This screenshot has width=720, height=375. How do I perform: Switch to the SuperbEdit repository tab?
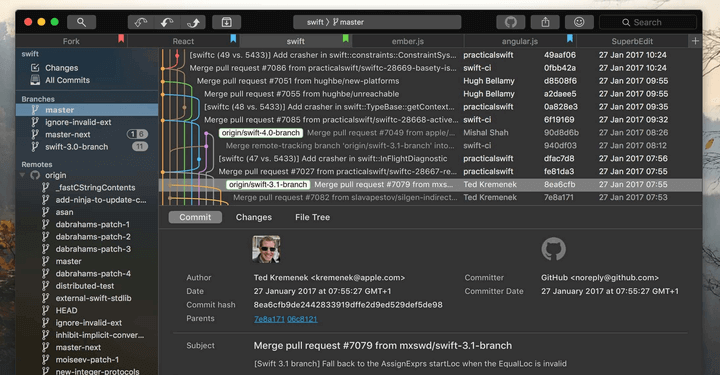[x=632, y=41]
